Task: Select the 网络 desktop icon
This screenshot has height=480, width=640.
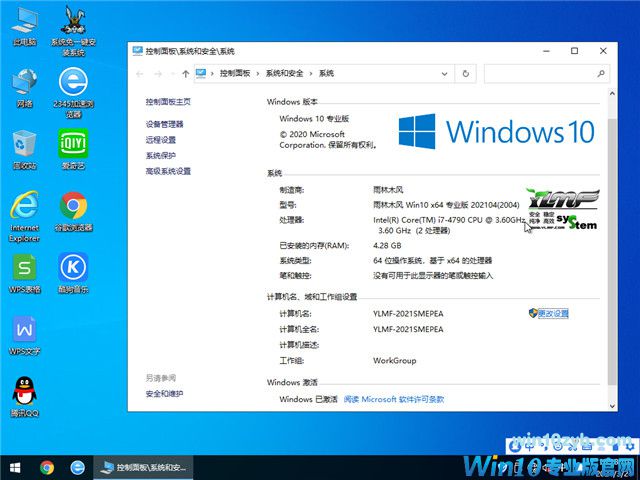Action: pyautogui.click(x=24, y=87)
